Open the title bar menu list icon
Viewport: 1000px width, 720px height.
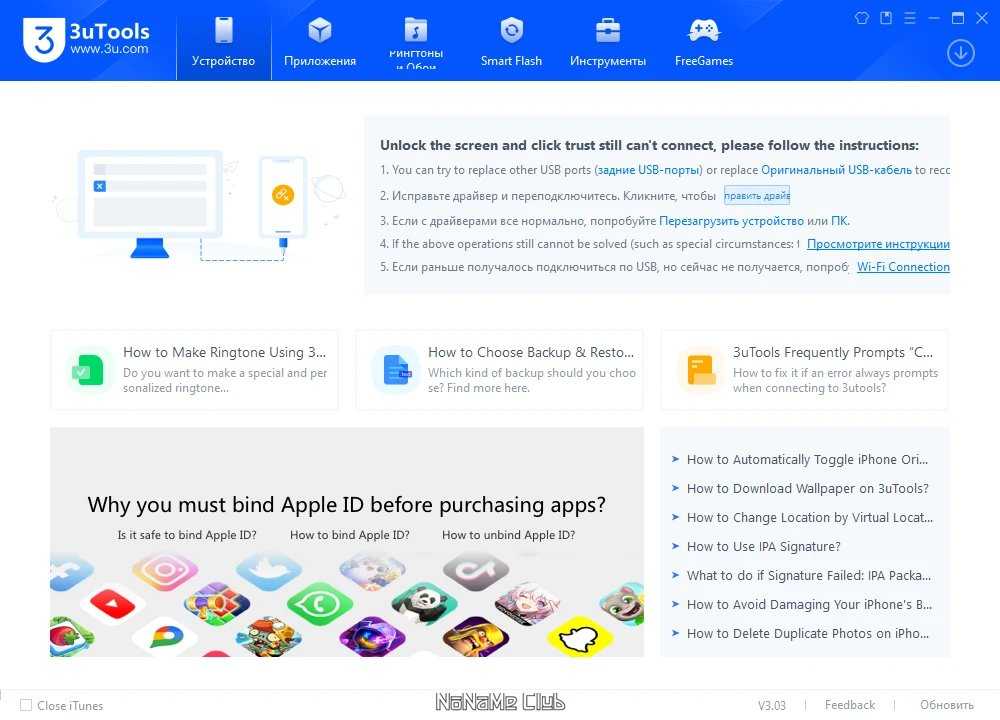click(910, 18)
